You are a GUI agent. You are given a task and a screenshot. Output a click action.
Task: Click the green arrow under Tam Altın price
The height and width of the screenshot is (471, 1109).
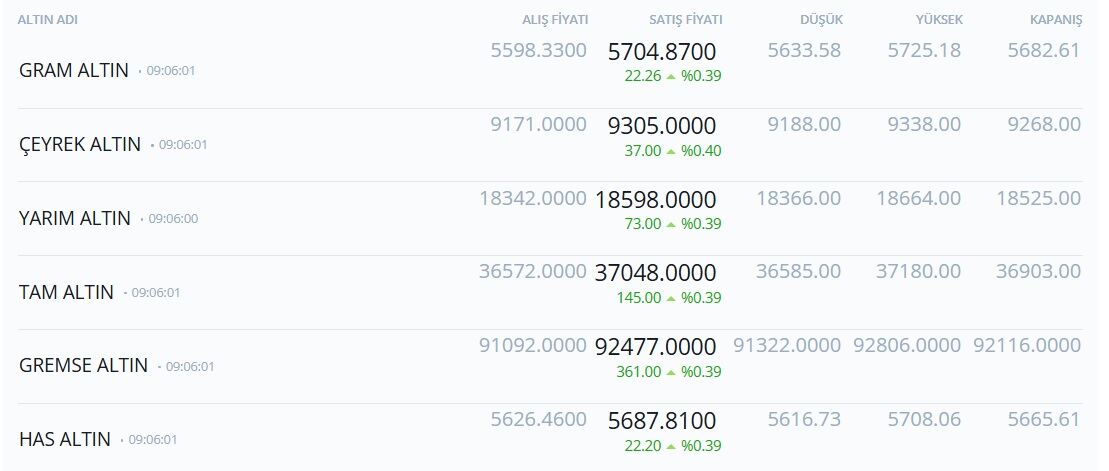(671, 298)
